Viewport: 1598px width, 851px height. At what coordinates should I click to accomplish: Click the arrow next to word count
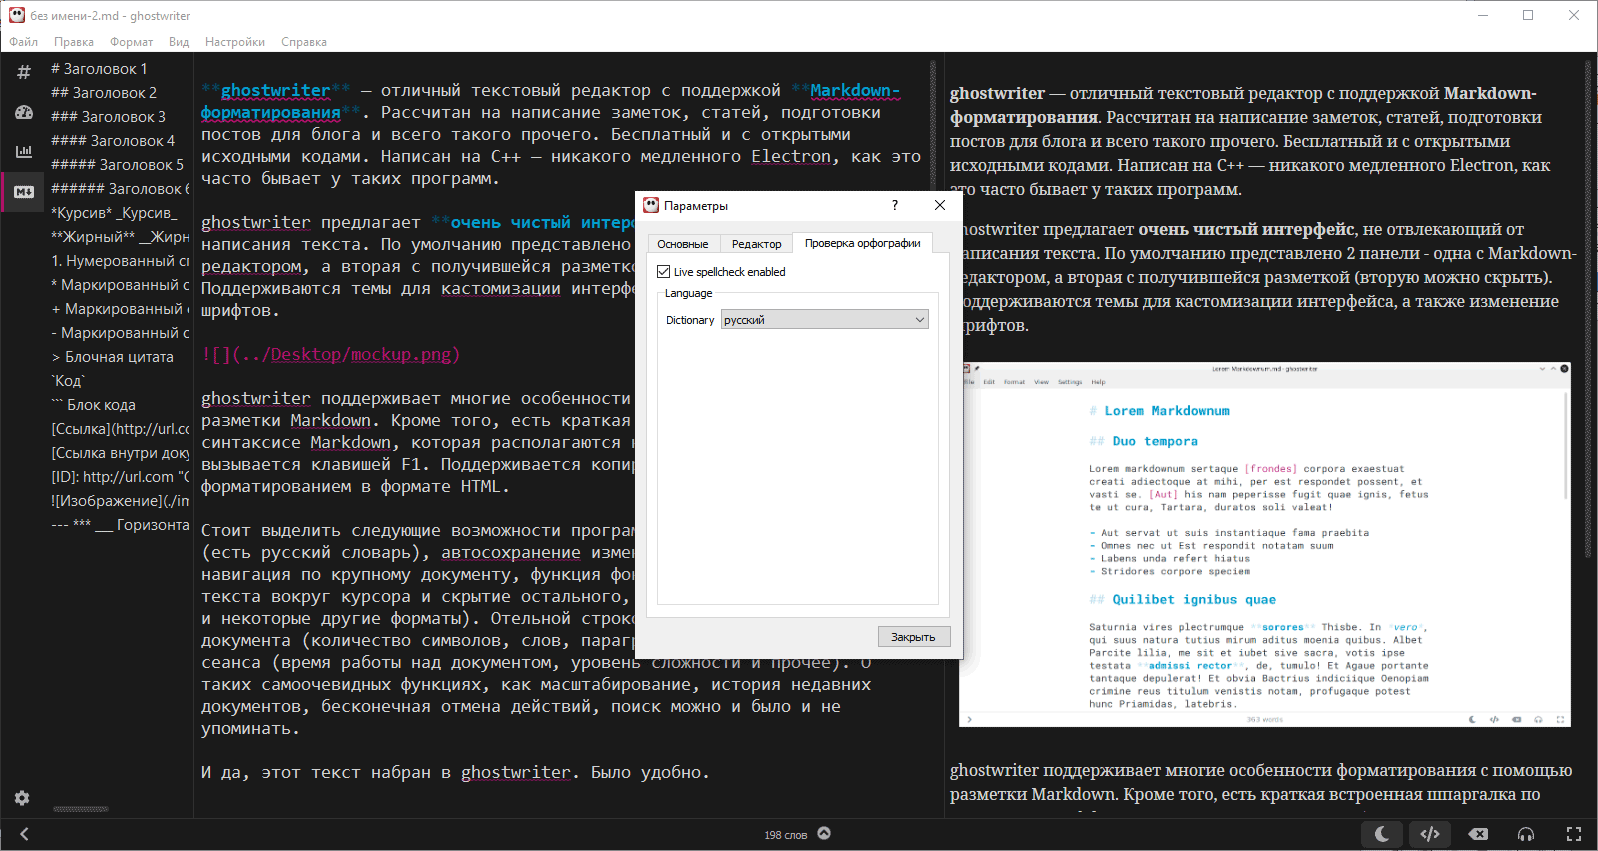click(824, 833)
